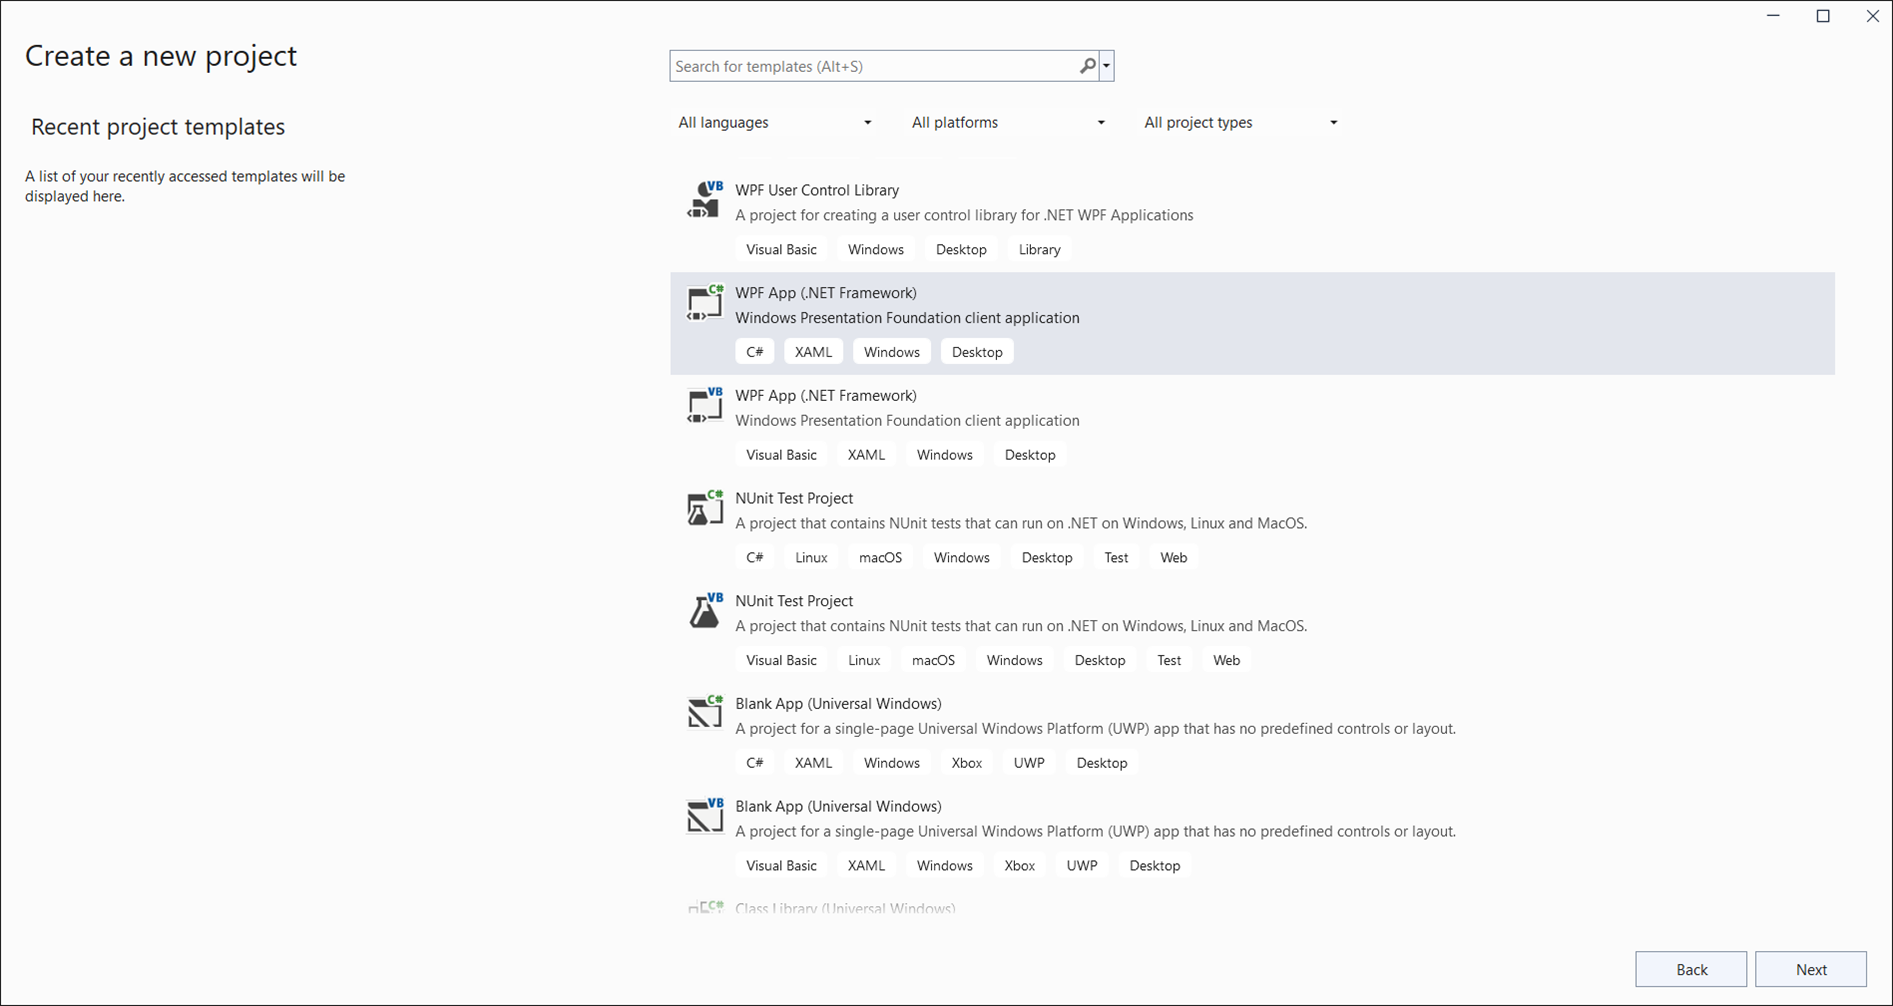This screenshot has width=1893, height=1006.
Task: Click the Recent project templates heading
Action: click(158, 127)
